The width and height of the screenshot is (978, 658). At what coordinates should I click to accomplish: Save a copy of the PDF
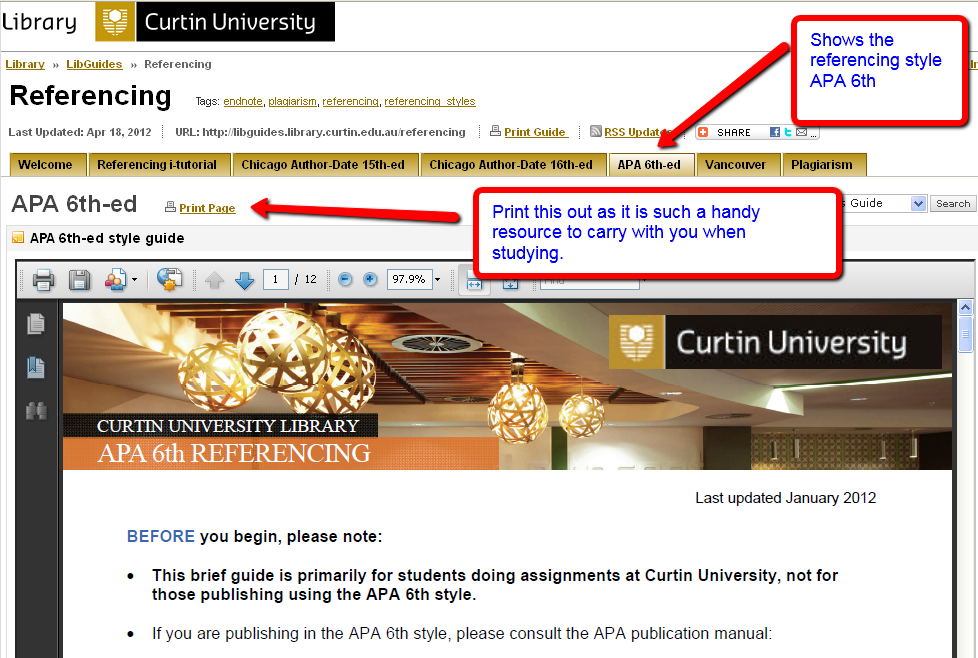click(x=79, y=280)
